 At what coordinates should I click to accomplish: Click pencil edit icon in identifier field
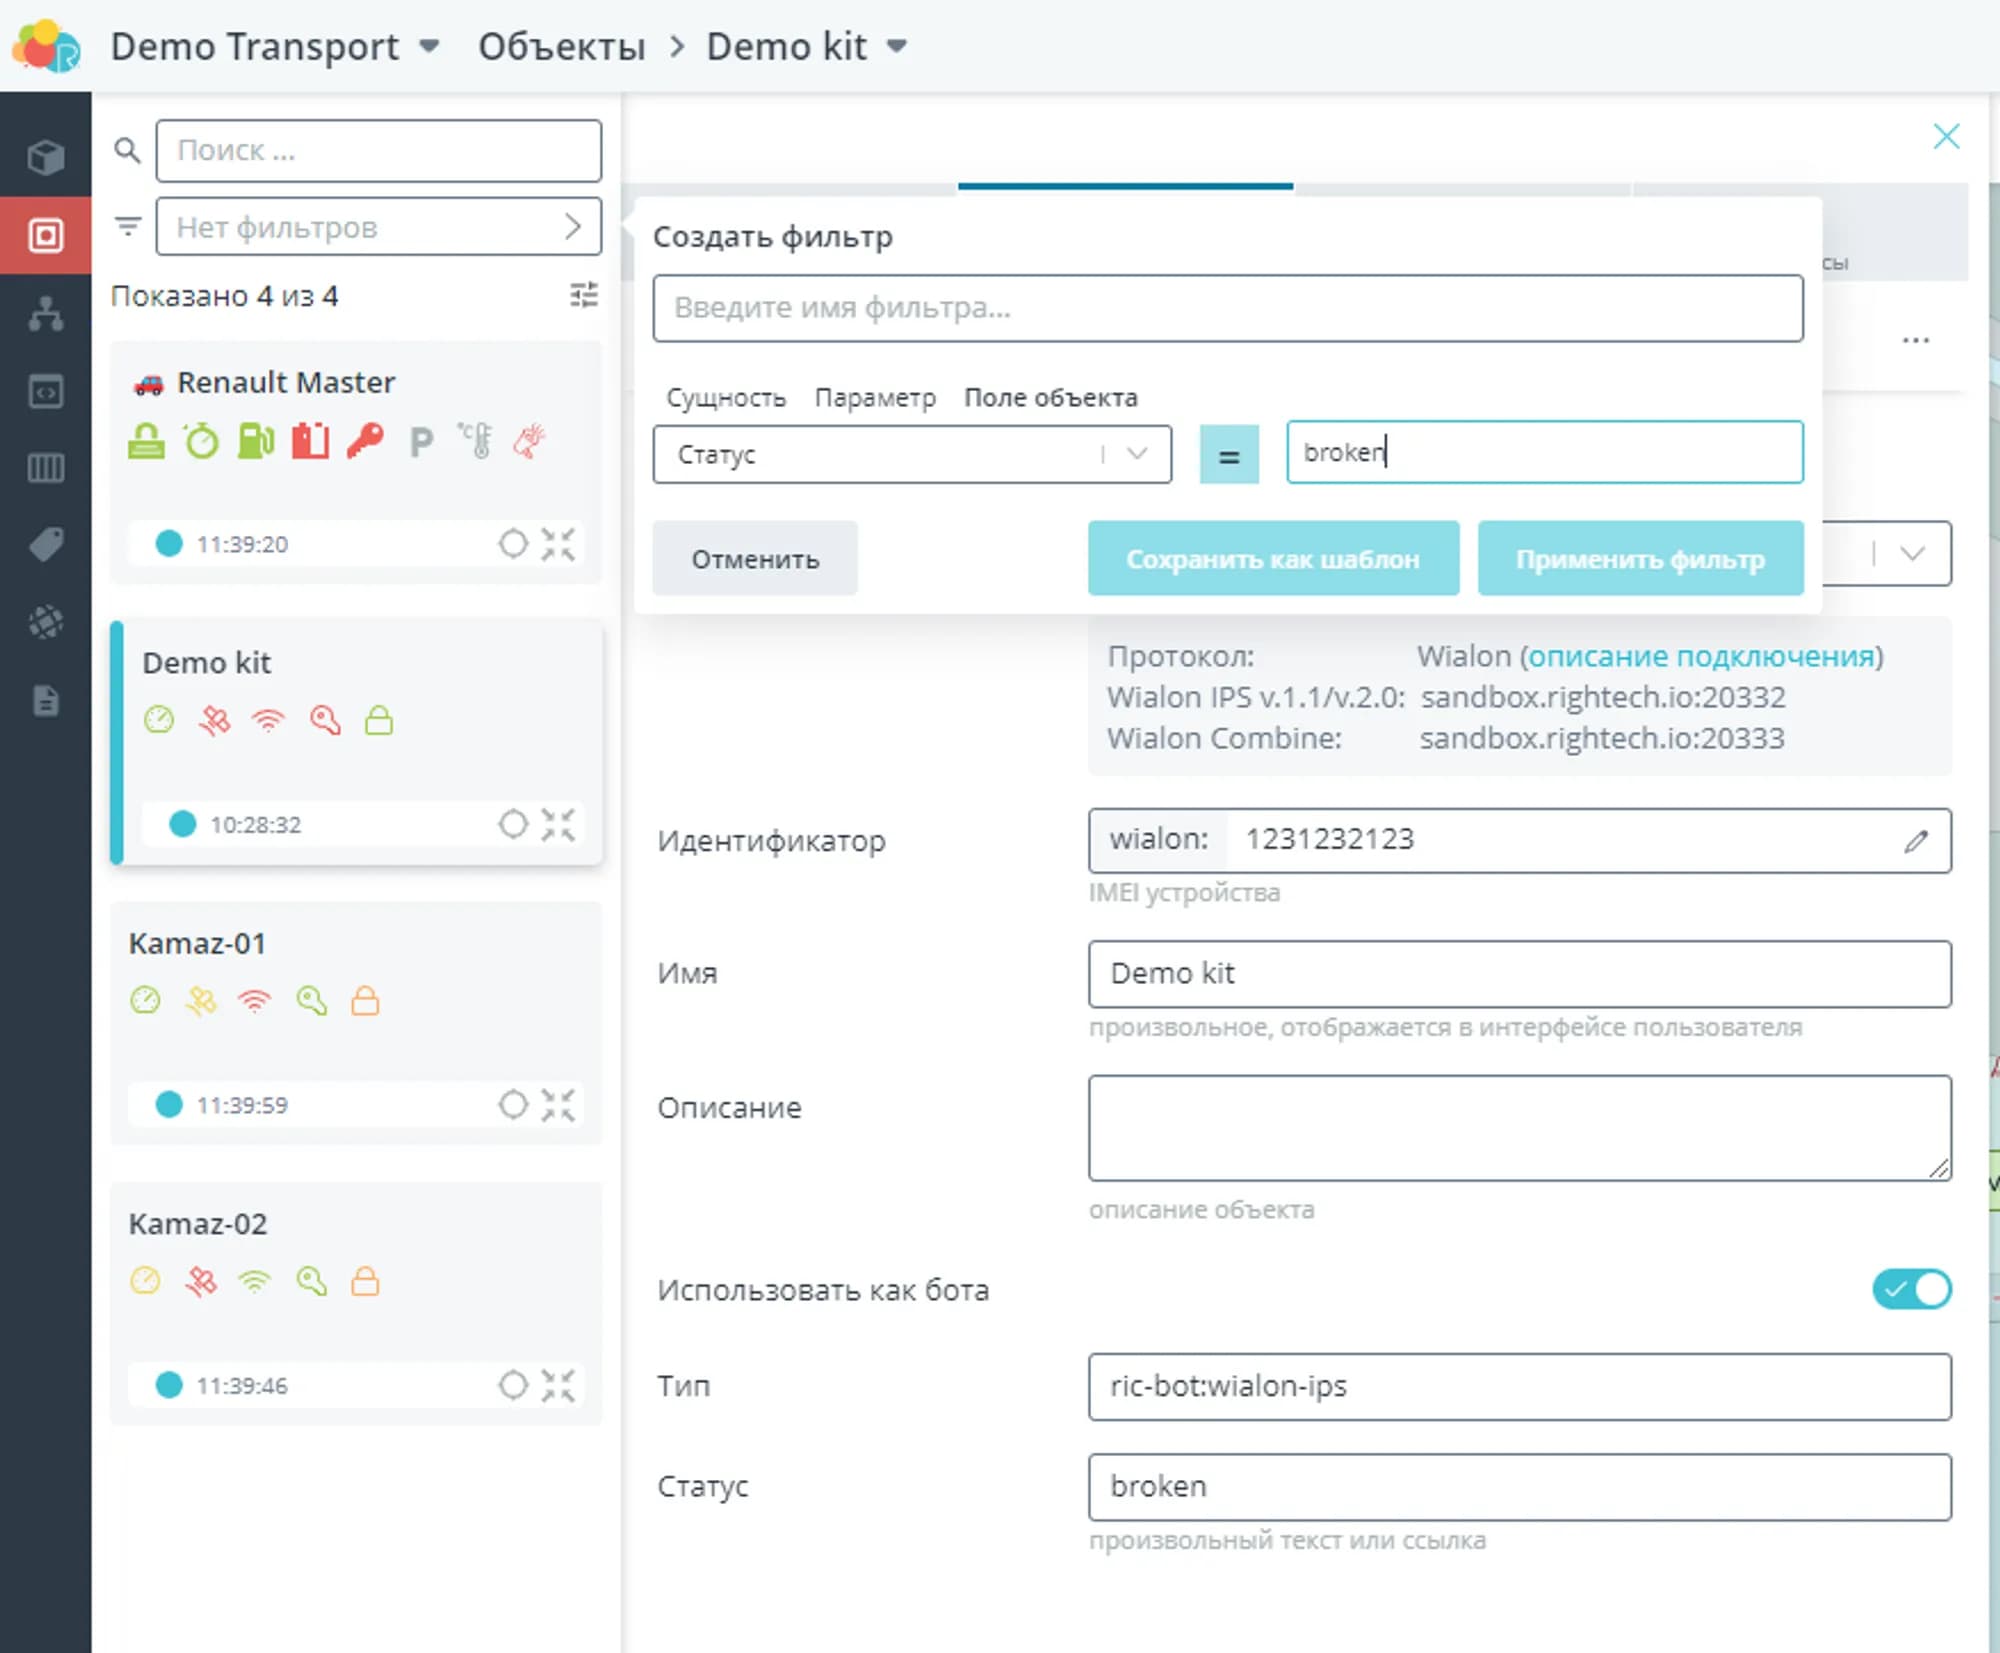tap(1915, 841)
